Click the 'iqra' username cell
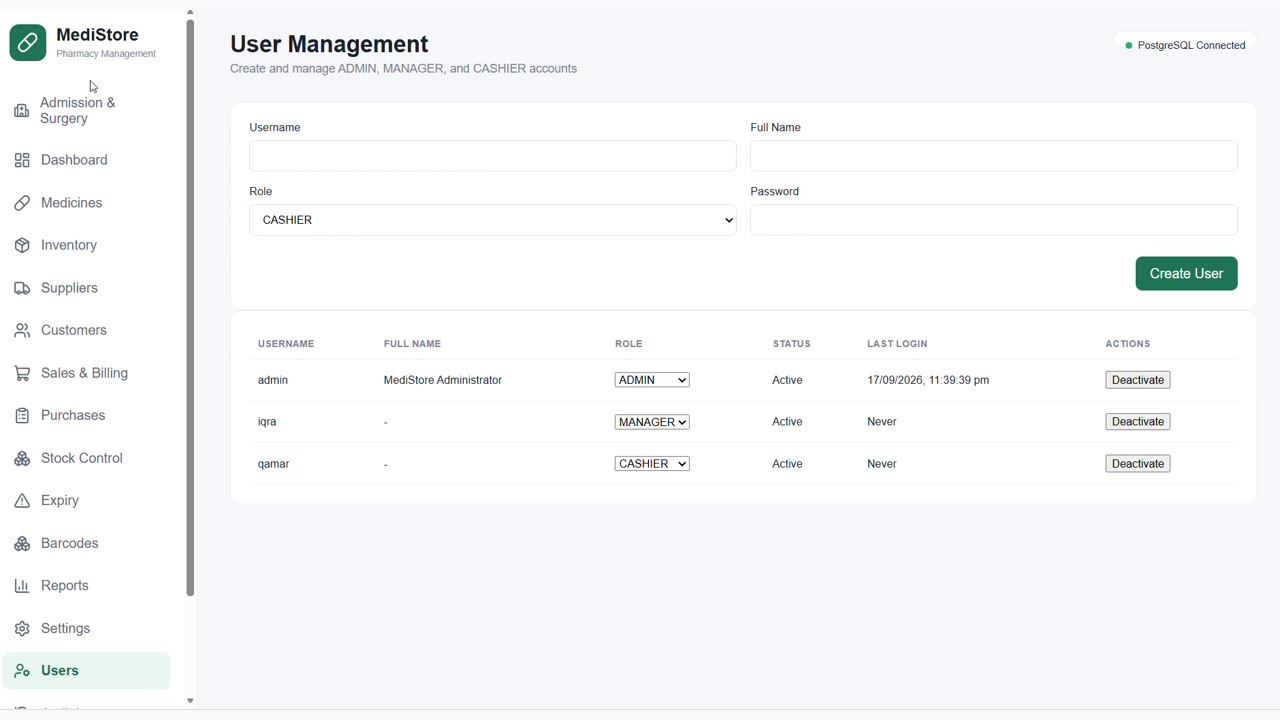 pyautogui.click(x=267, y=422)
